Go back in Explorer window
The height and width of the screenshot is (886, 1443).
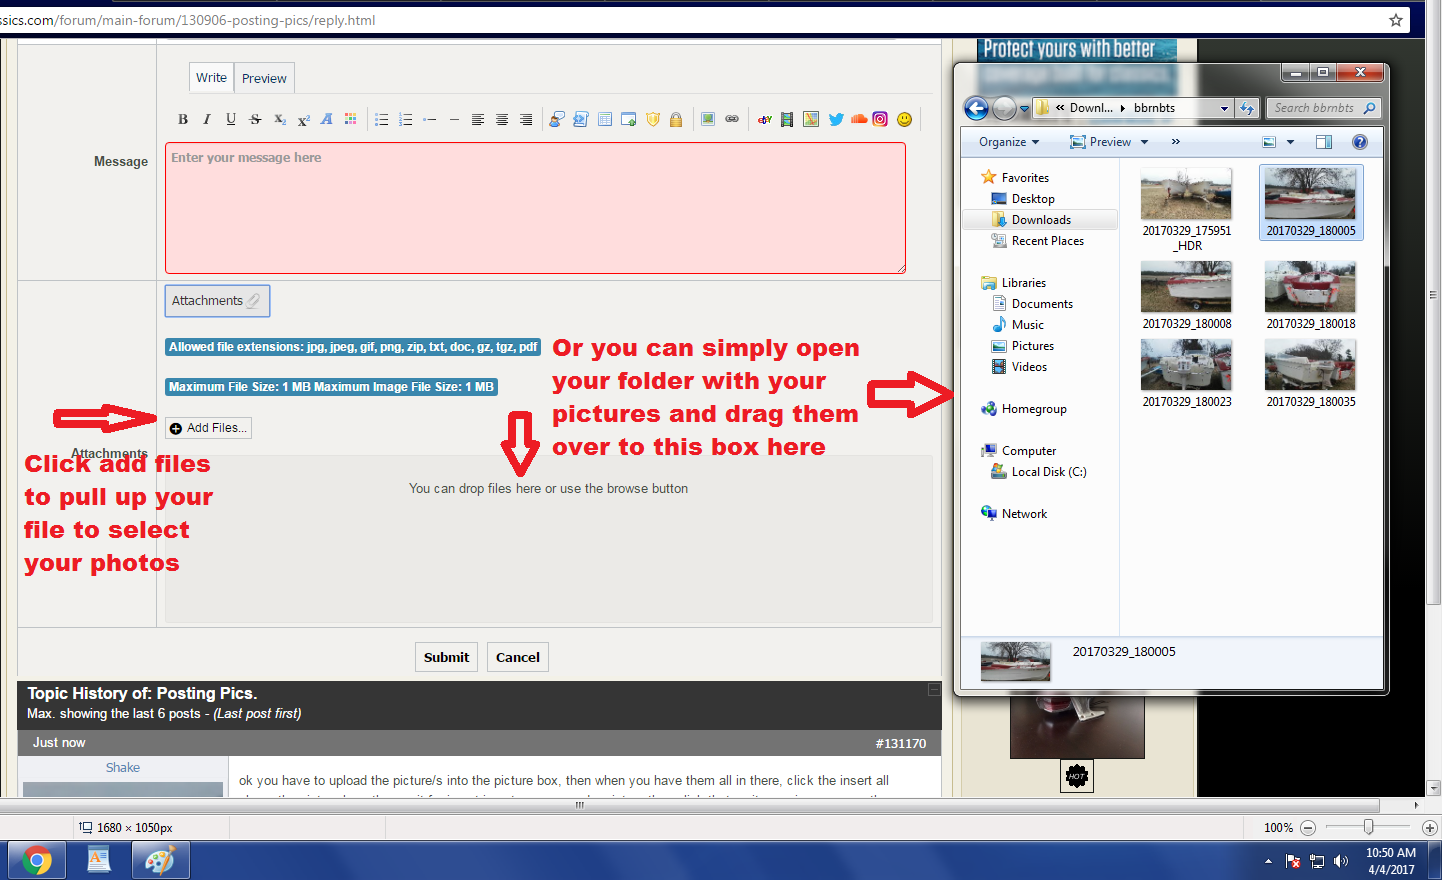(976, 108)
